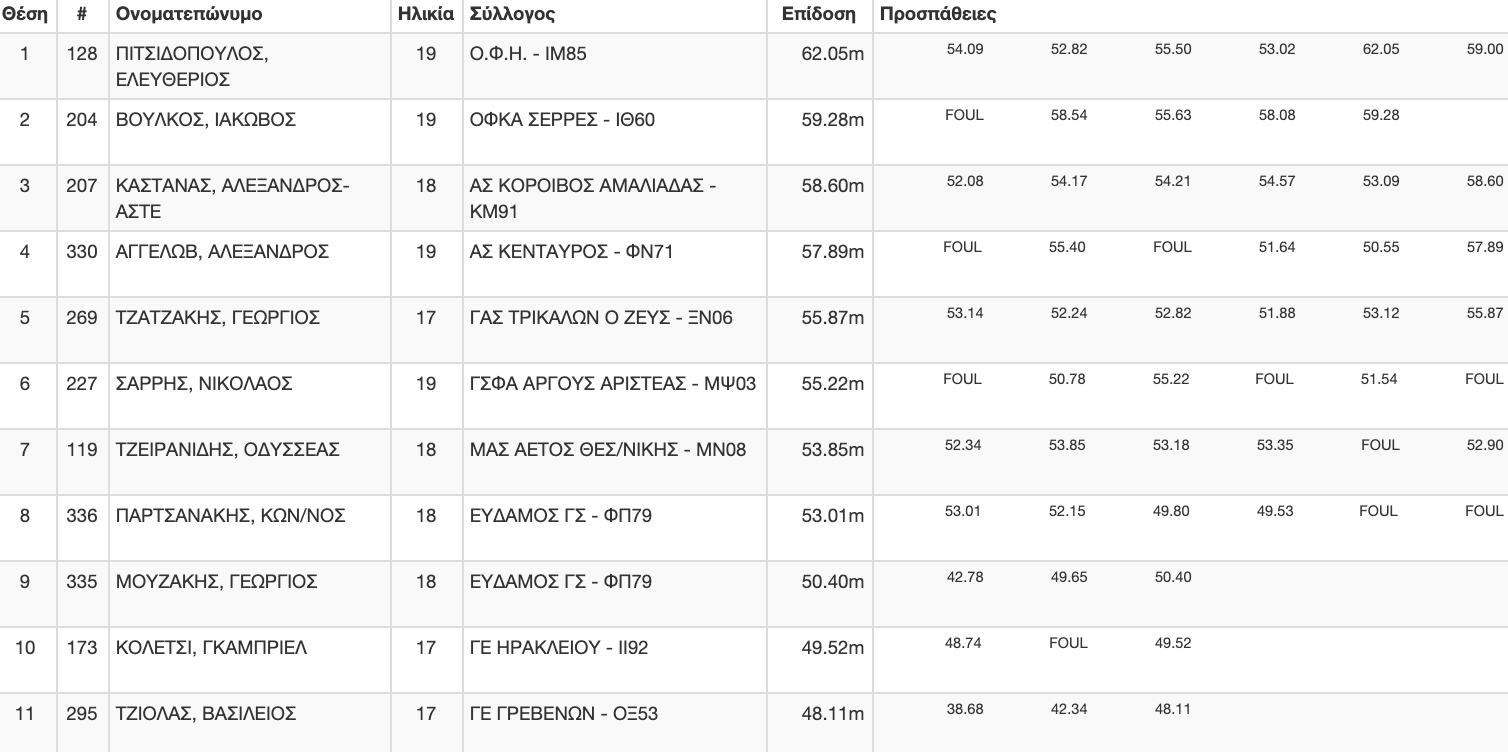
Task: Click the 57.89m result of ΑΓΓΕΛΩΒ
Action: [833, 252]
